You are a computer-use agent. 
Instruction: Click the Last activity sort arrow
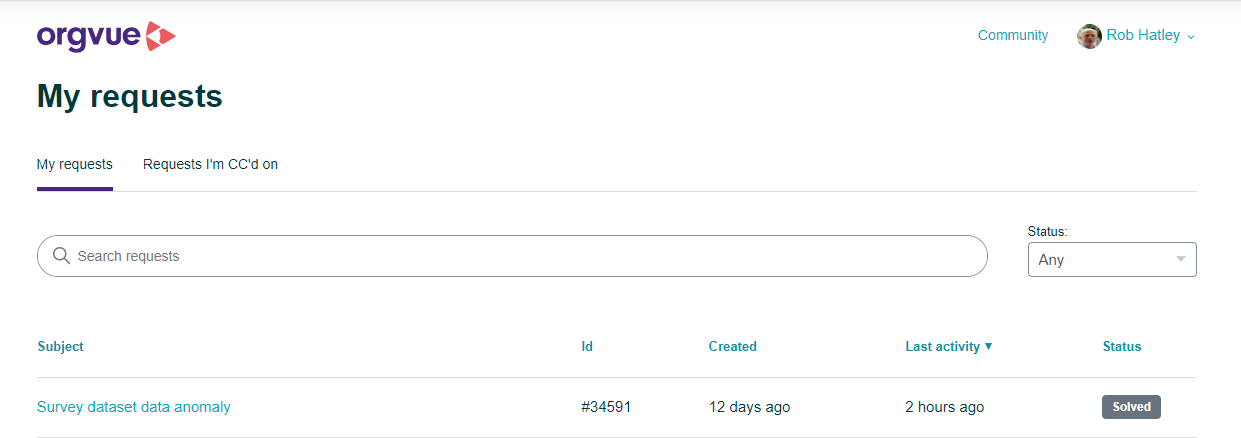[988, 346]
